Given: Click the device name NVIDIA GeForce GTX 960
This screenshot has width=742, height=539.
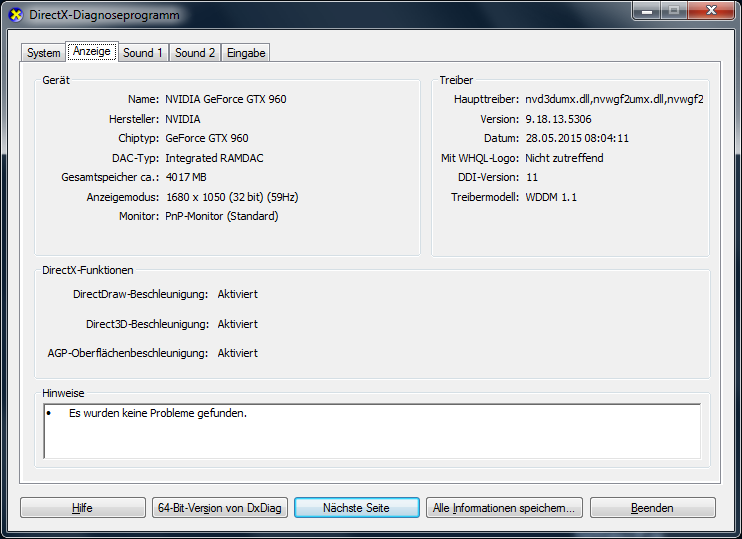Looking at the screenshot, I should click(x=225, y=100).
